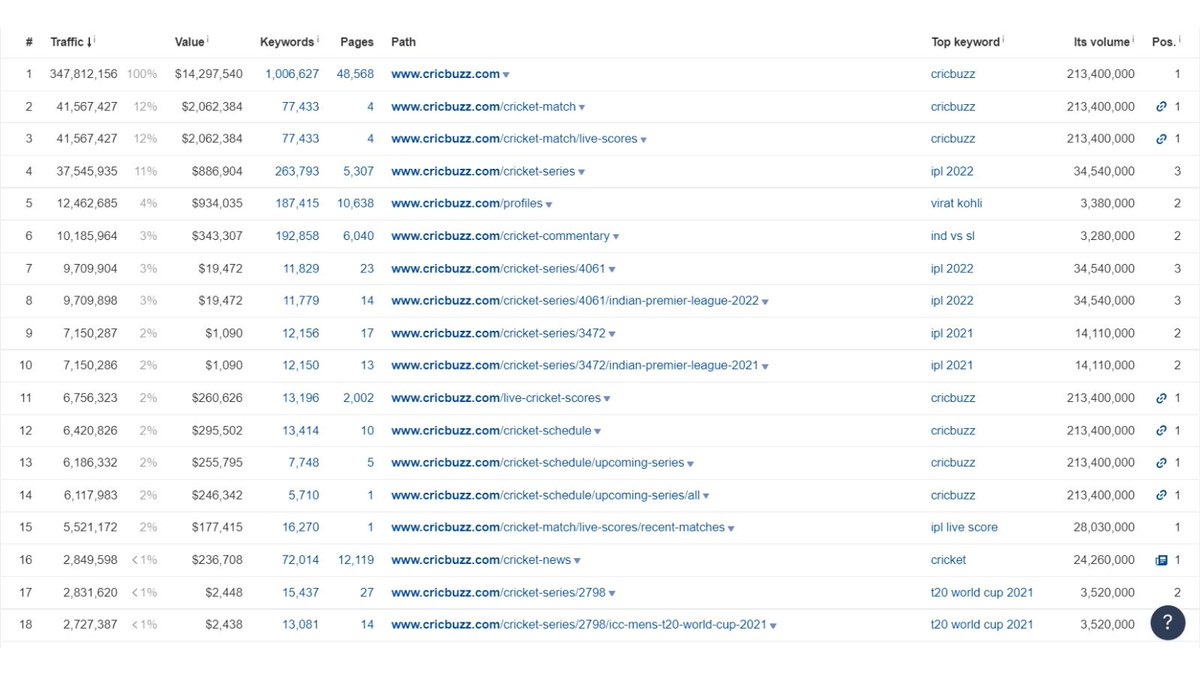Screen dimensions: 1200x675
Task: Expand dropdown arrow beside /cricket-series/4061 path
Action: (612, 269)
